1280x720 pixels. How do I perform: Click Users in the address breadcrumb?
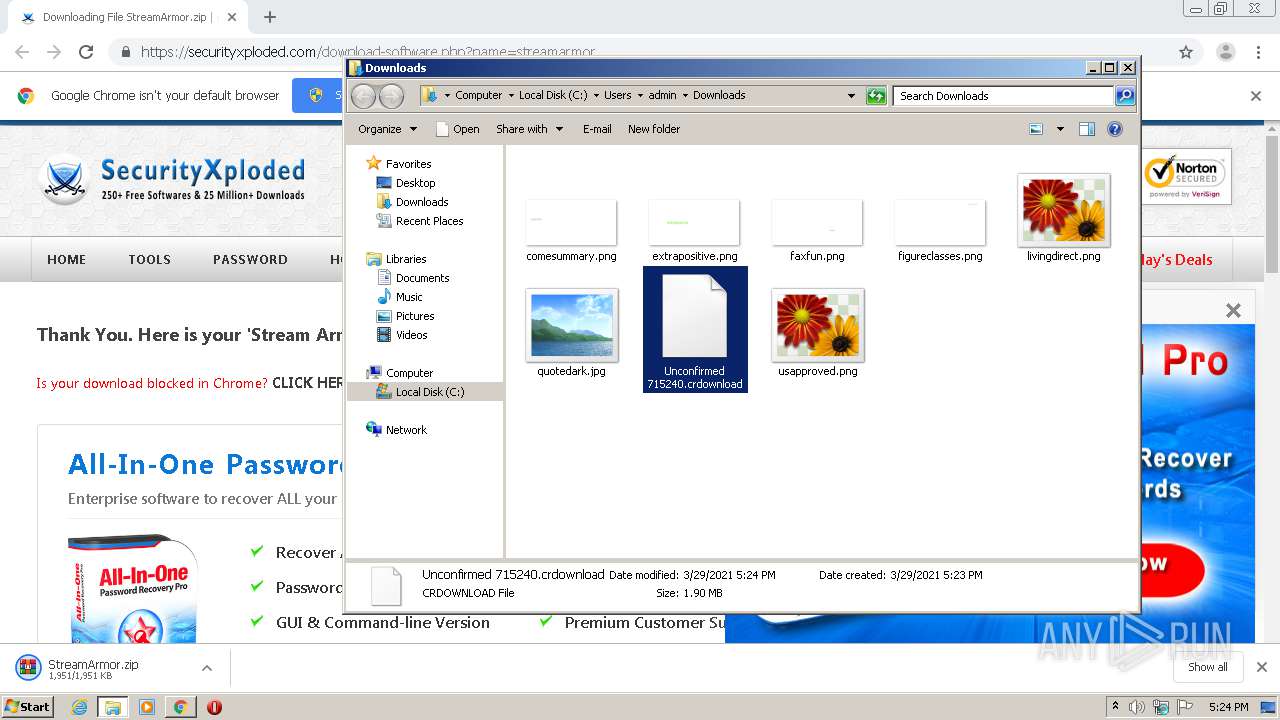tap(617, 96)
